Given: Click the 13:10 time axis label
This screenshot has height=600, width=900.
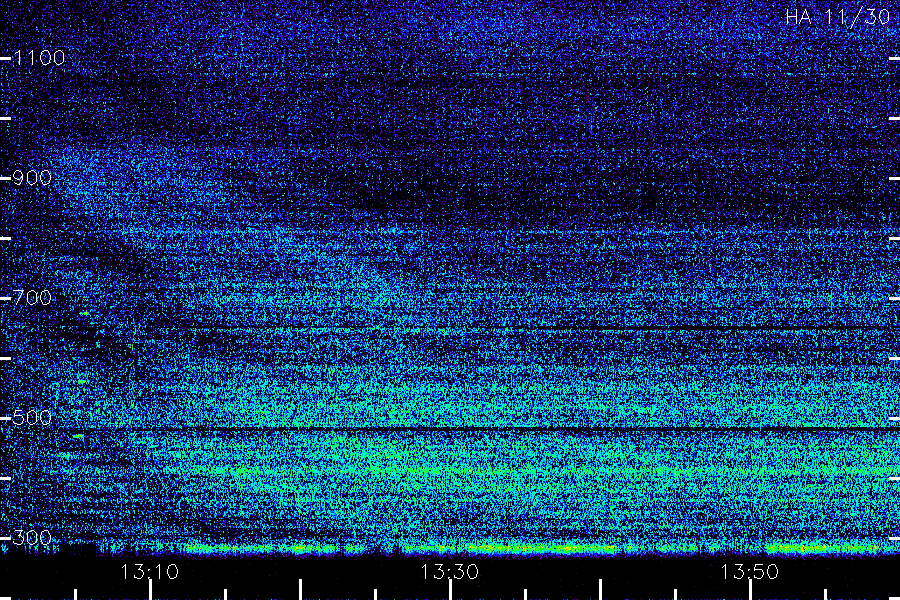Looking at the screenshot, I should pos(149,571).
